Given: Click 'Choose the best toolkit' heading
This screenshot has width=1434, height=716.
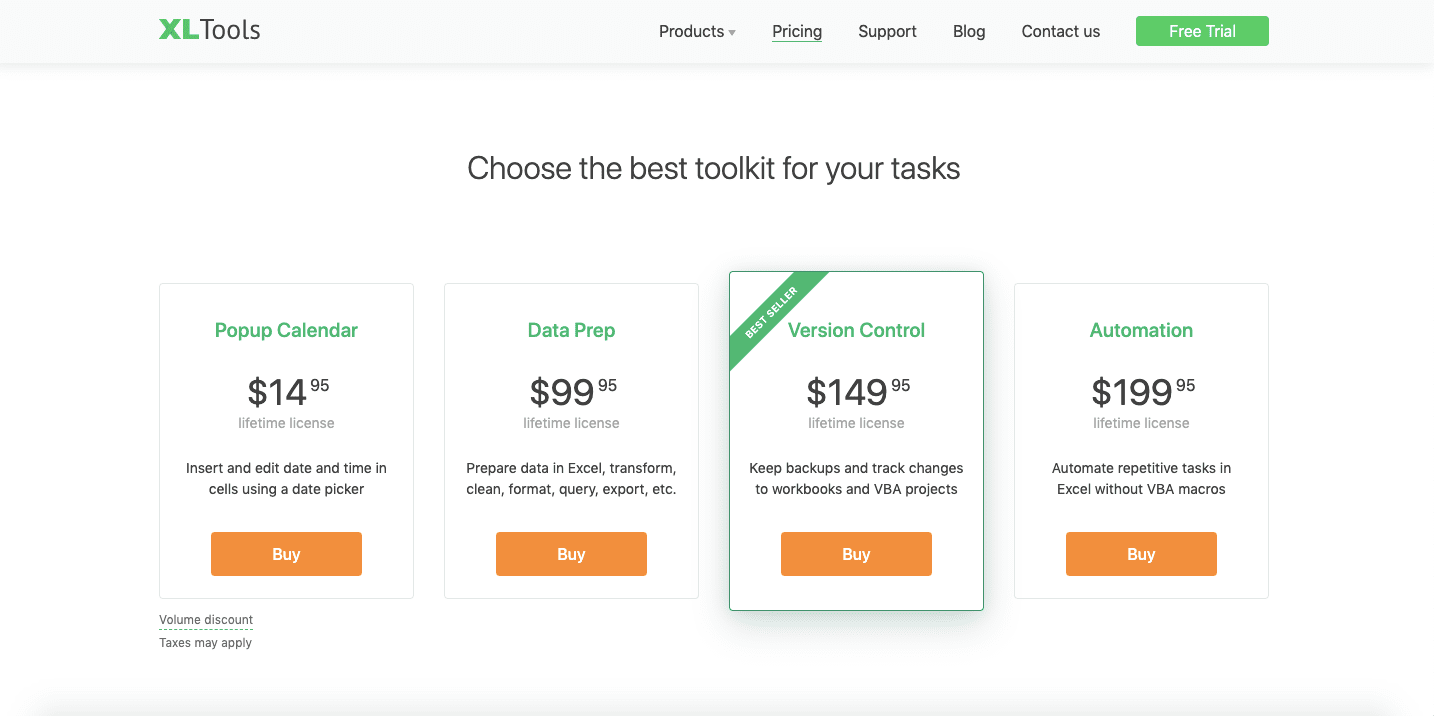Looking at the screenshot, I should (x=714, y=168).
